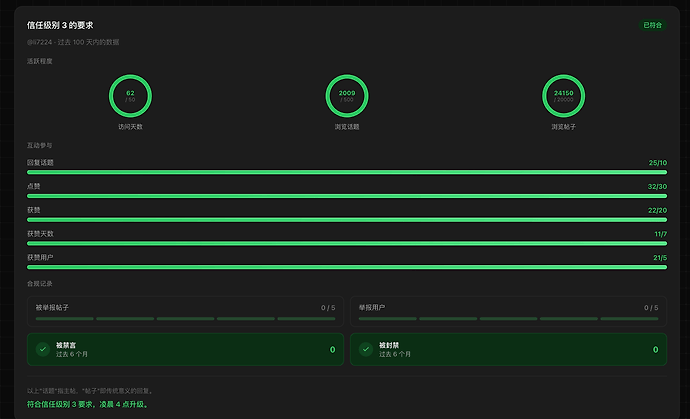
Task: Open the 举报用户 compliance card
Action: tap(508, 312)
